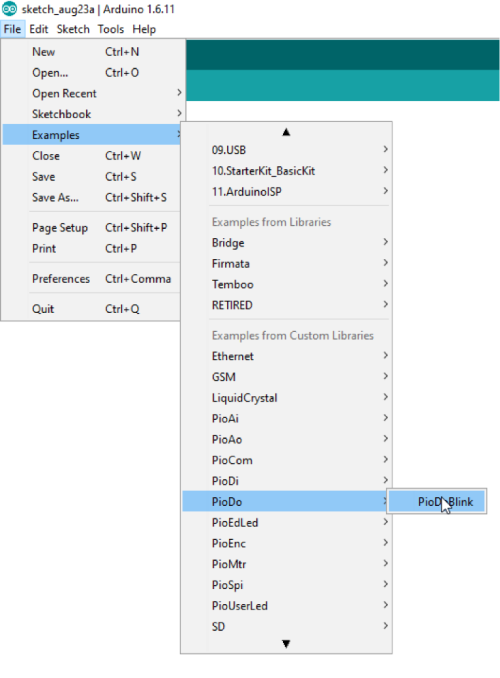This screenshot has width=500, height=678.
Task: Expand the PioSpi examples submenu
Action: (286, 585)
